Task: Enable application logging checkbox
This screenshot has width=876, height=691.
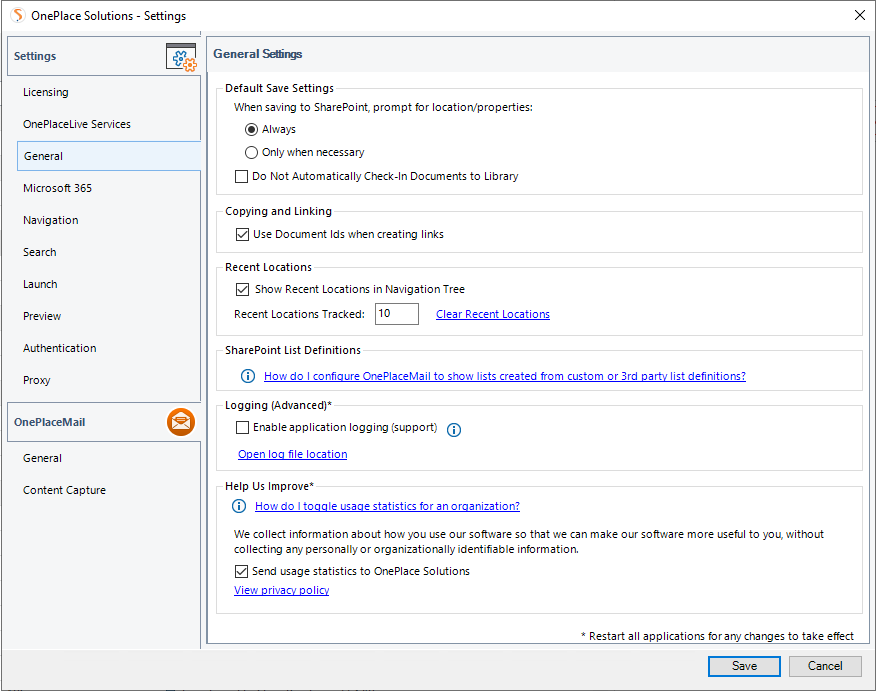Action: pos(241,428)
